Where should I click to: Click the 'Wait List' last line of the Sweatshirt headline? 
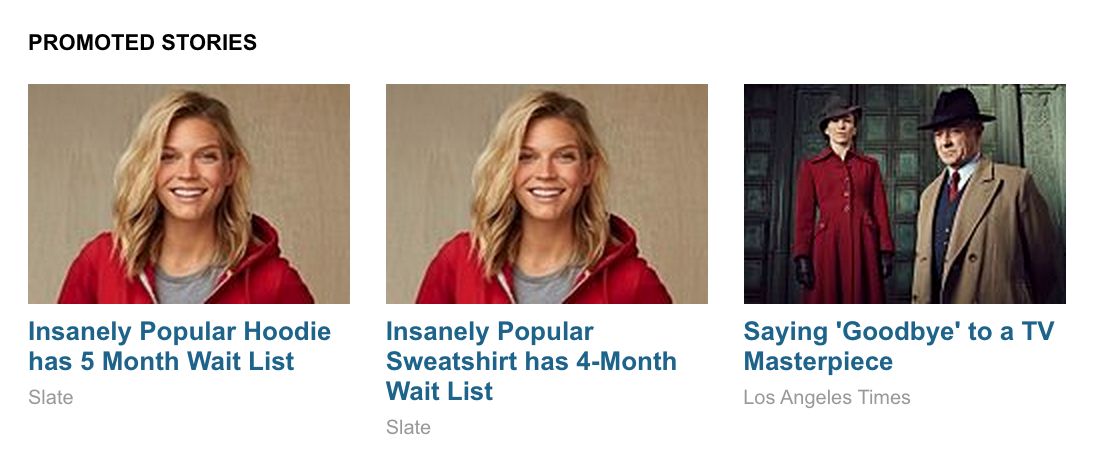(439, 391)
